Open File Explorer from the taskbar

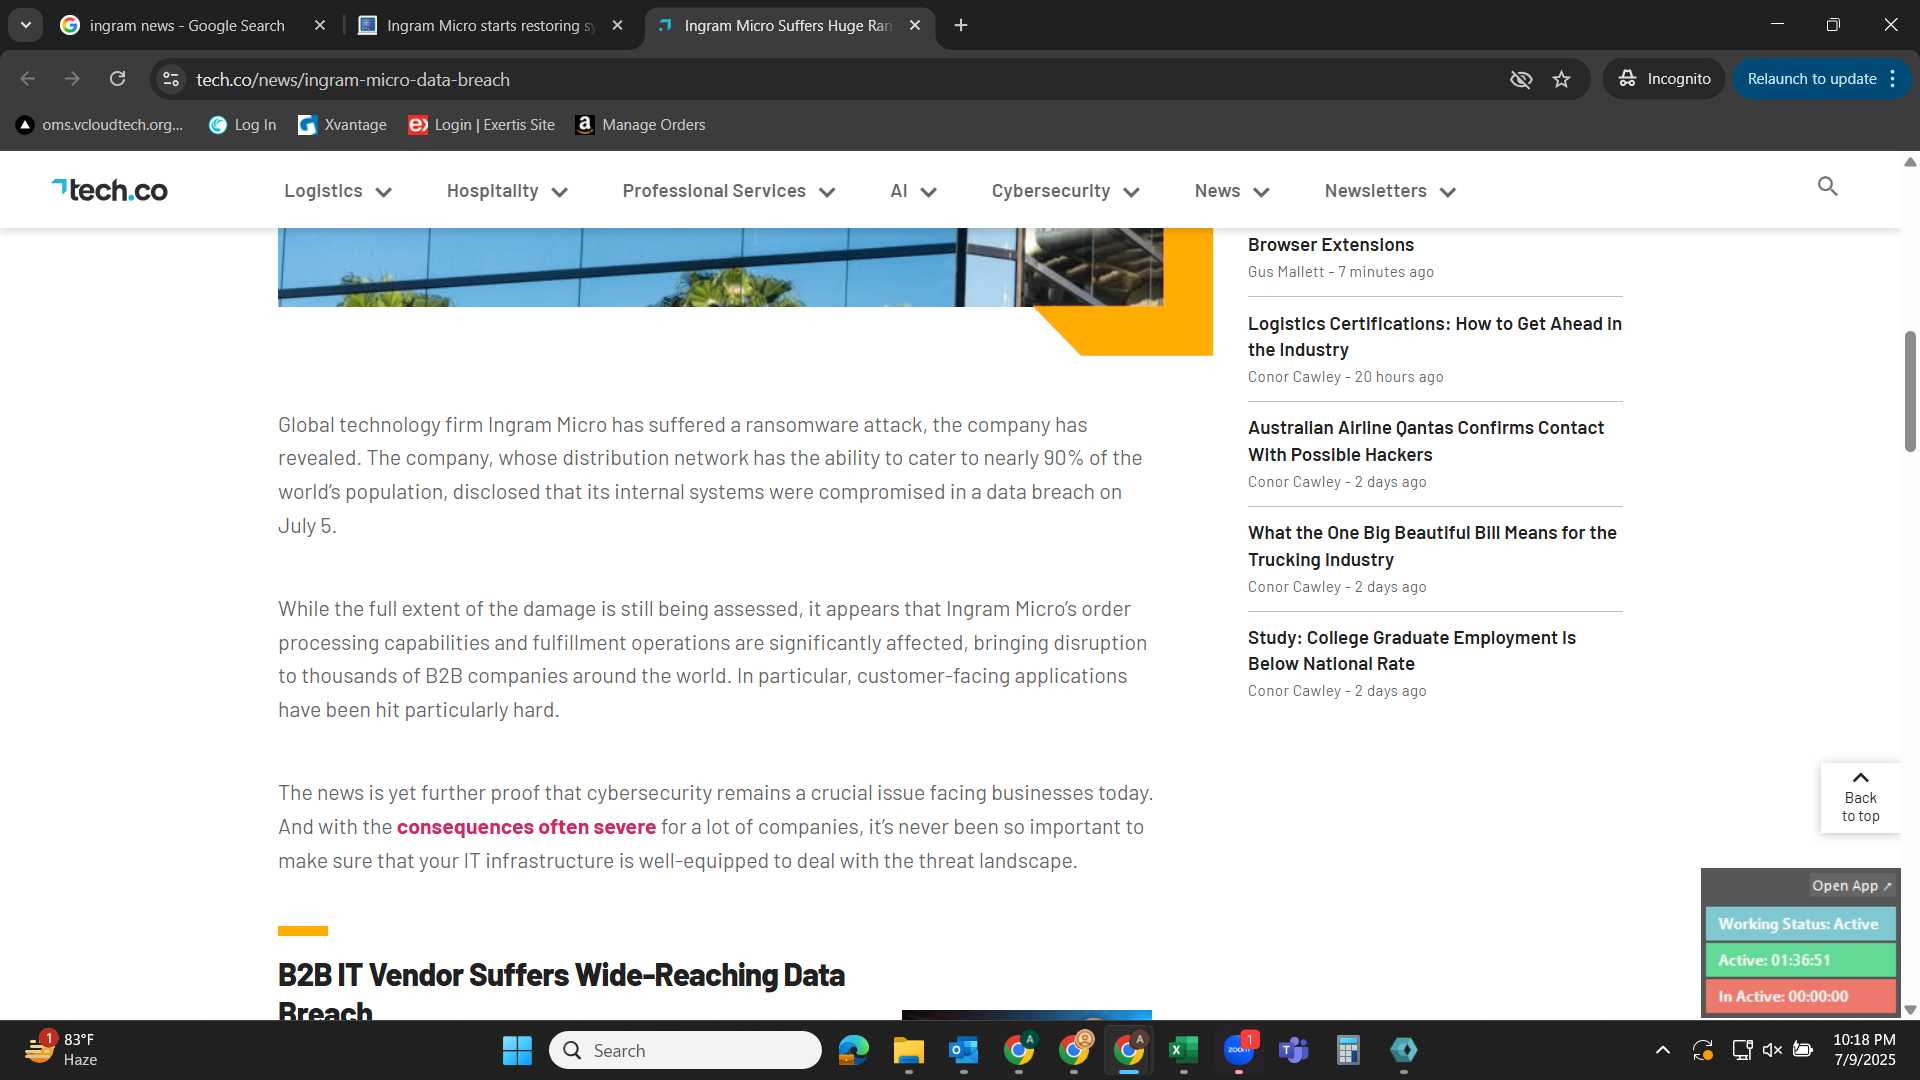click(908, 1050)
